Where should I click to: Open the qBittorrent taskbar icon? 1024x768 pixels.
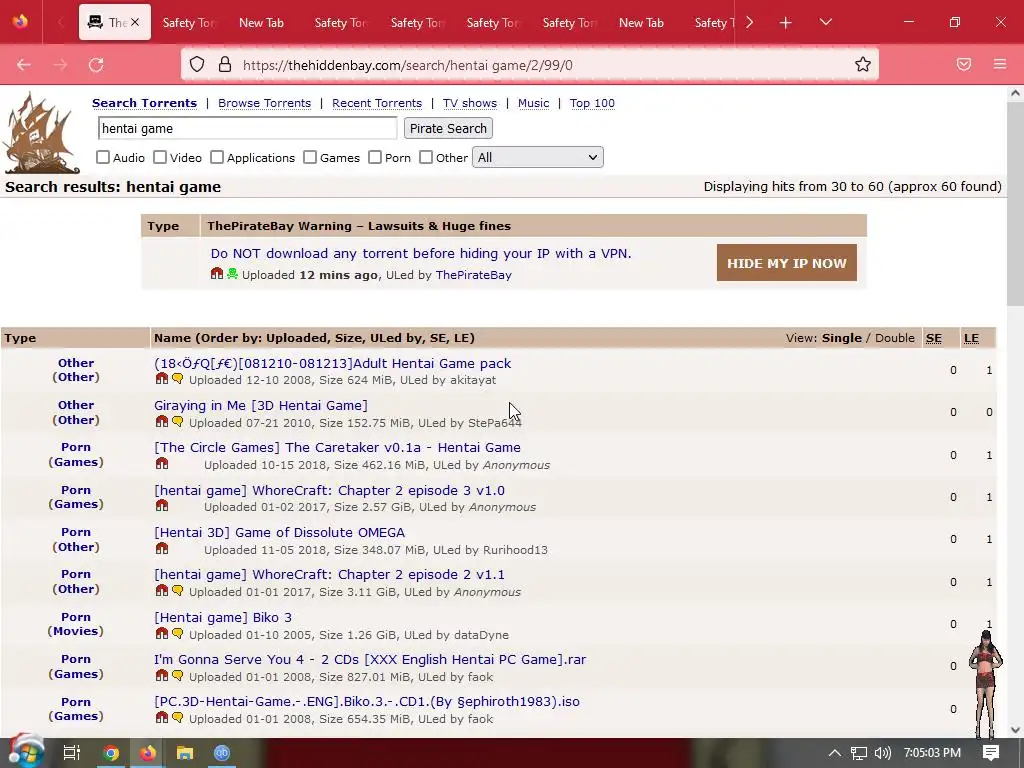coord(222,753)
